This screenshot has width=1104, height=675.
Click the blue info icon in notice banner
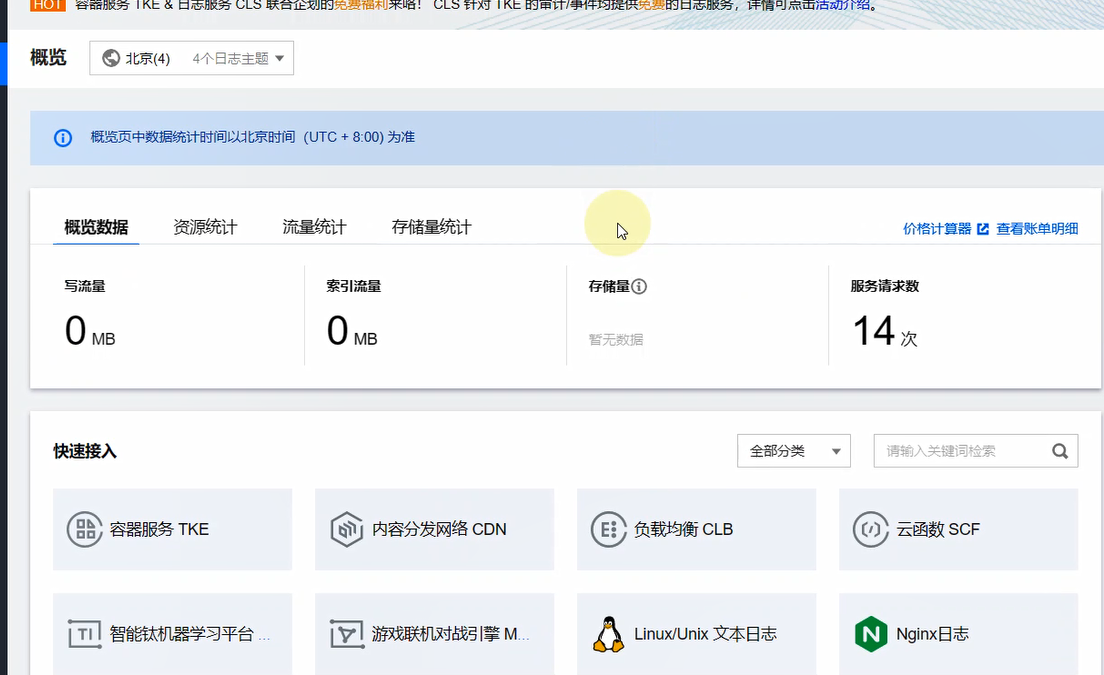pos(63,138)
